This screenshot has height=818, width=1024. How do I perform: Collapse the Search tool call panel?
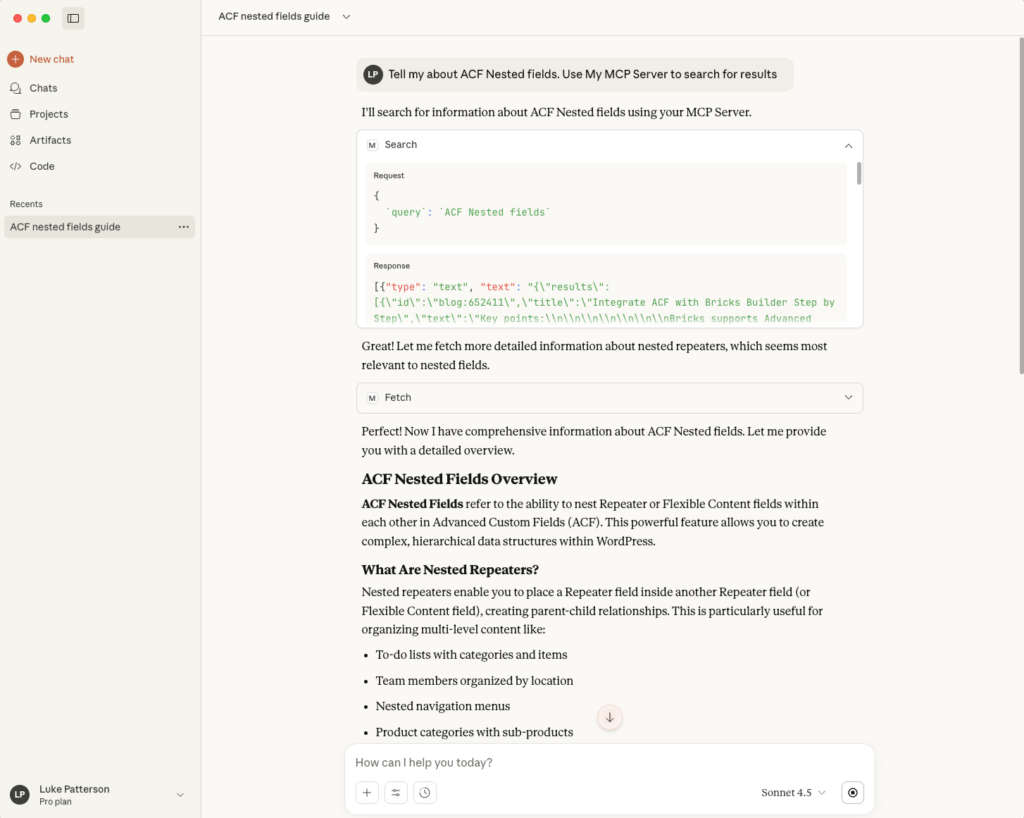848,145
